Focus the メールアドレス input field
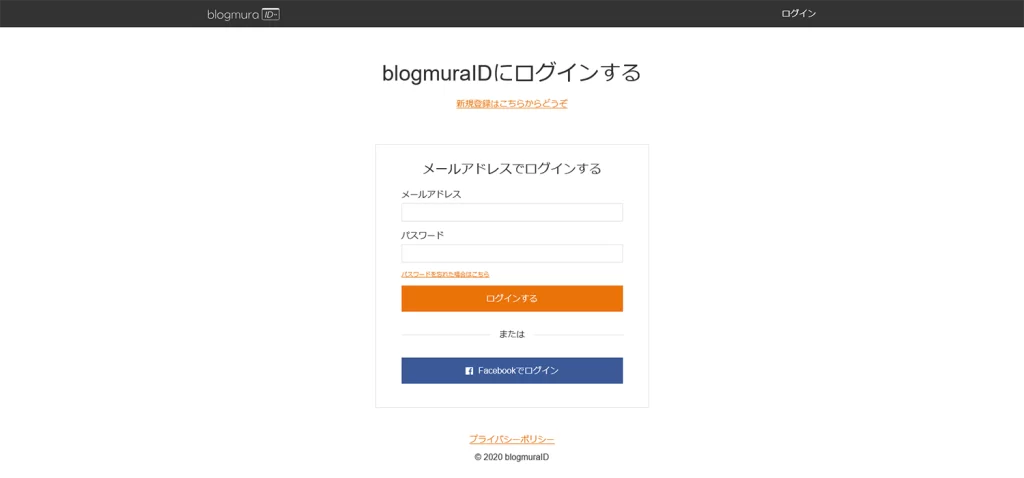This screenshot has width=1024, height=478. point(512,212)
